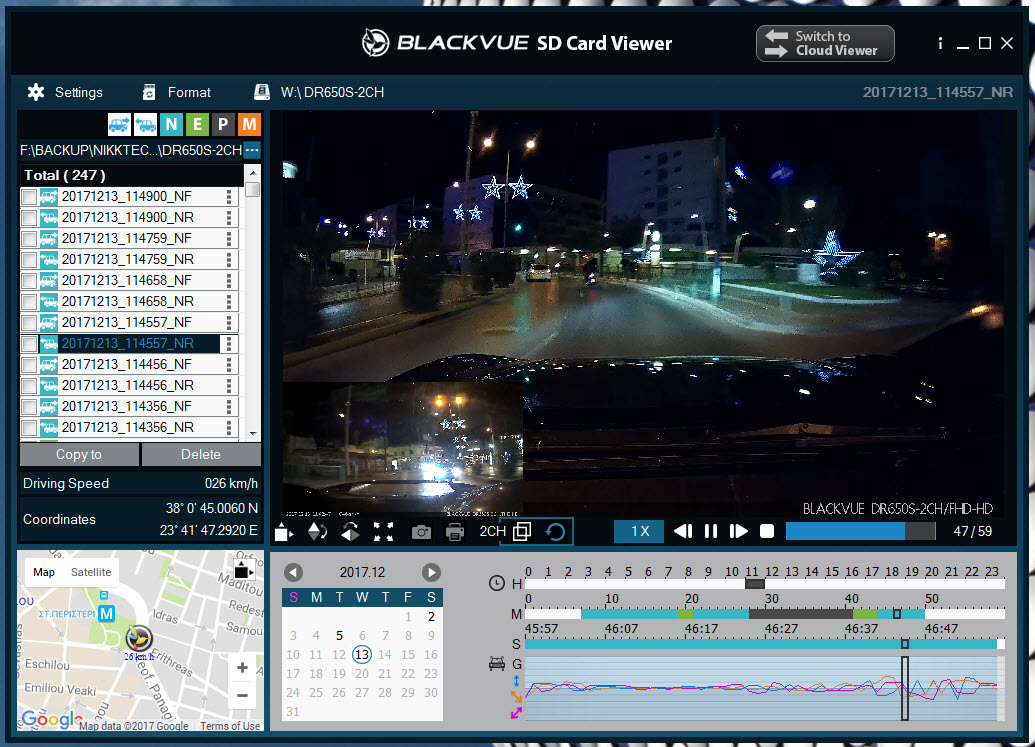Open the folder browse ellipsis button

(251, 150)
